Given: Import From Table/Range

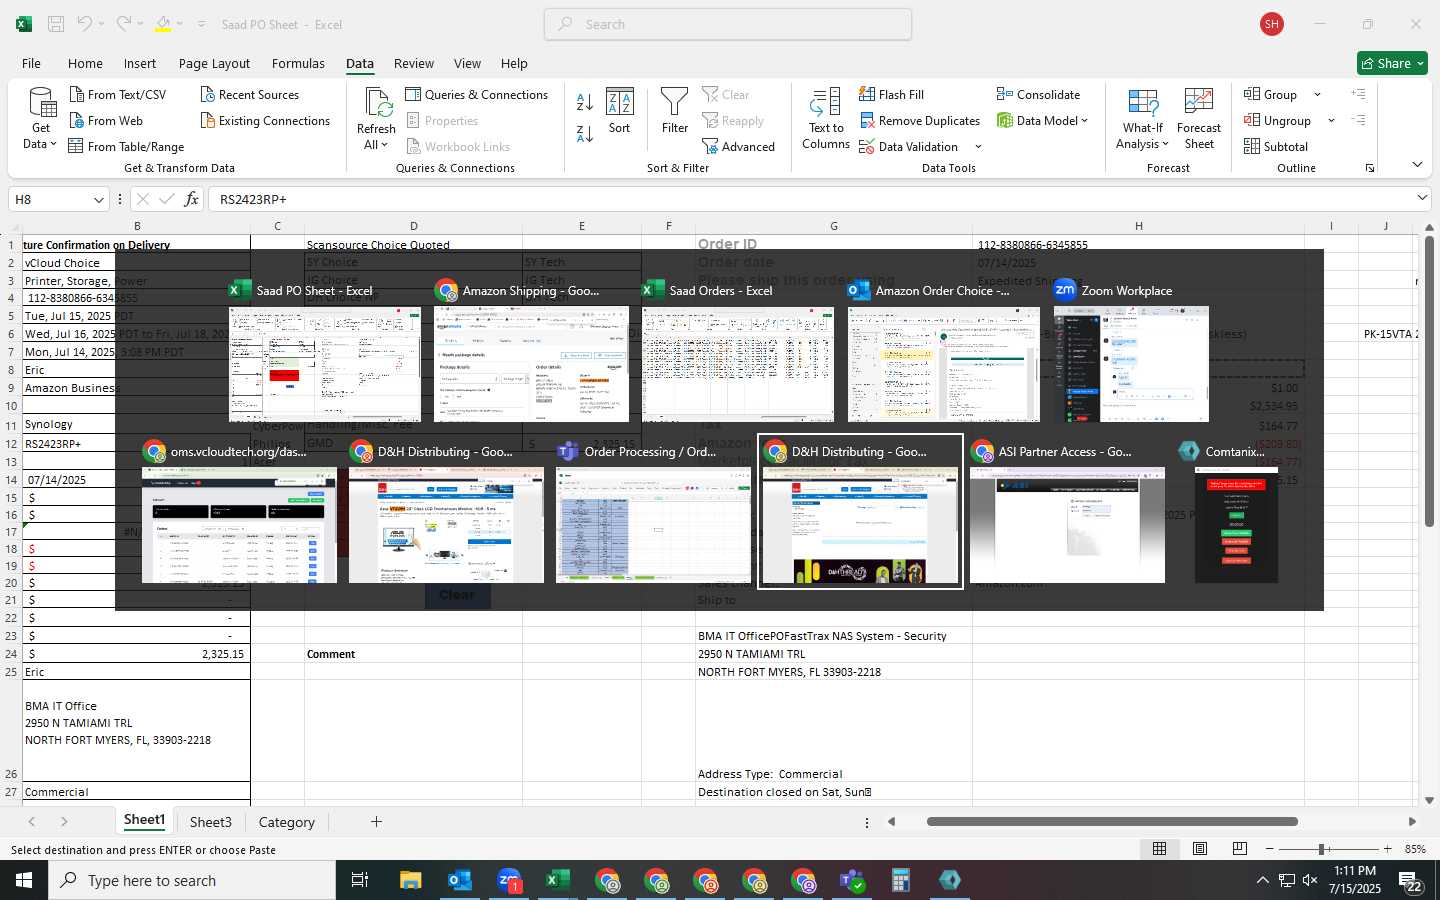Looking at the screenshot, I should tap(126, 146).
